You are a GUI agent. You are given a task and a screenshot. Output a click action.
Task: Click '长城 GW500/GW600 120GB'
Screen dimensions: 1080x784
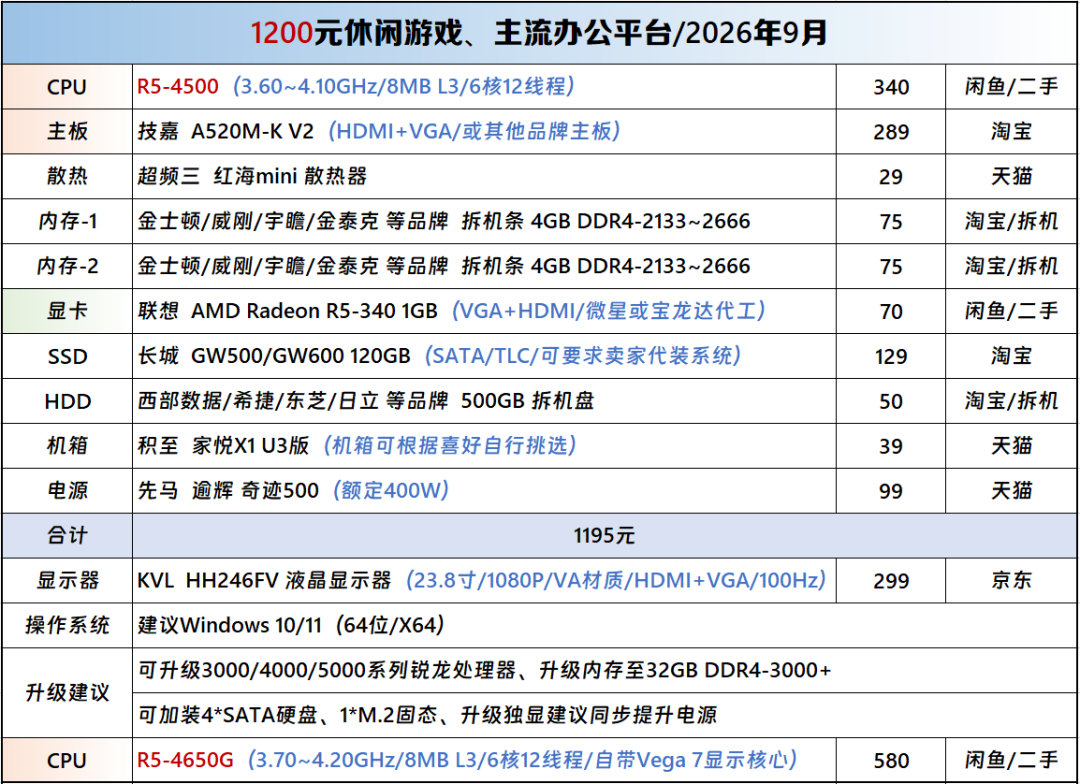273,356
